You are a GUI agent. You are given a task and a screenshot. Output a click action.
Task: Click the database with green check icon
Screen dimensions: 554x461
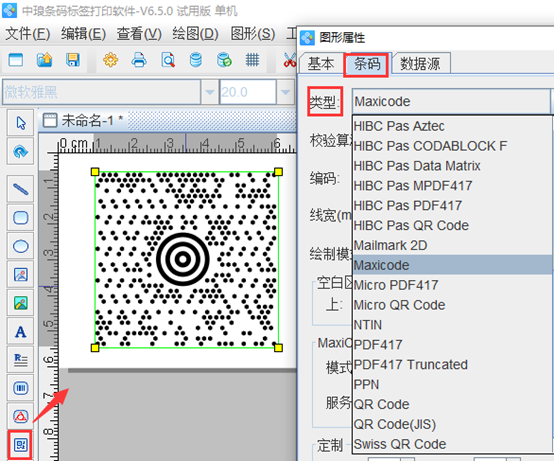(x=224, y=60)
